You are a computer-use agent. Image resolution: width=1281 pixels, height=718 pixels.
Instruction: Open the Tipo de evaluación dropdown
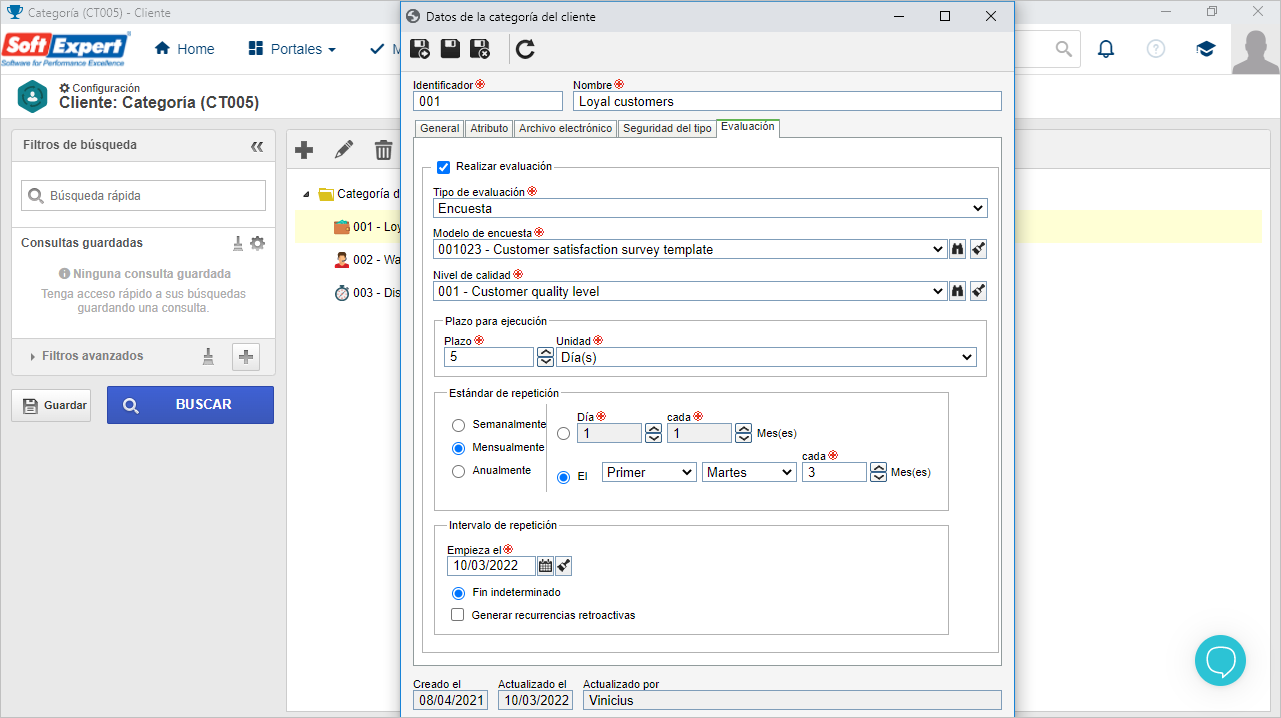pyautogui.click(x=711, y=209)
